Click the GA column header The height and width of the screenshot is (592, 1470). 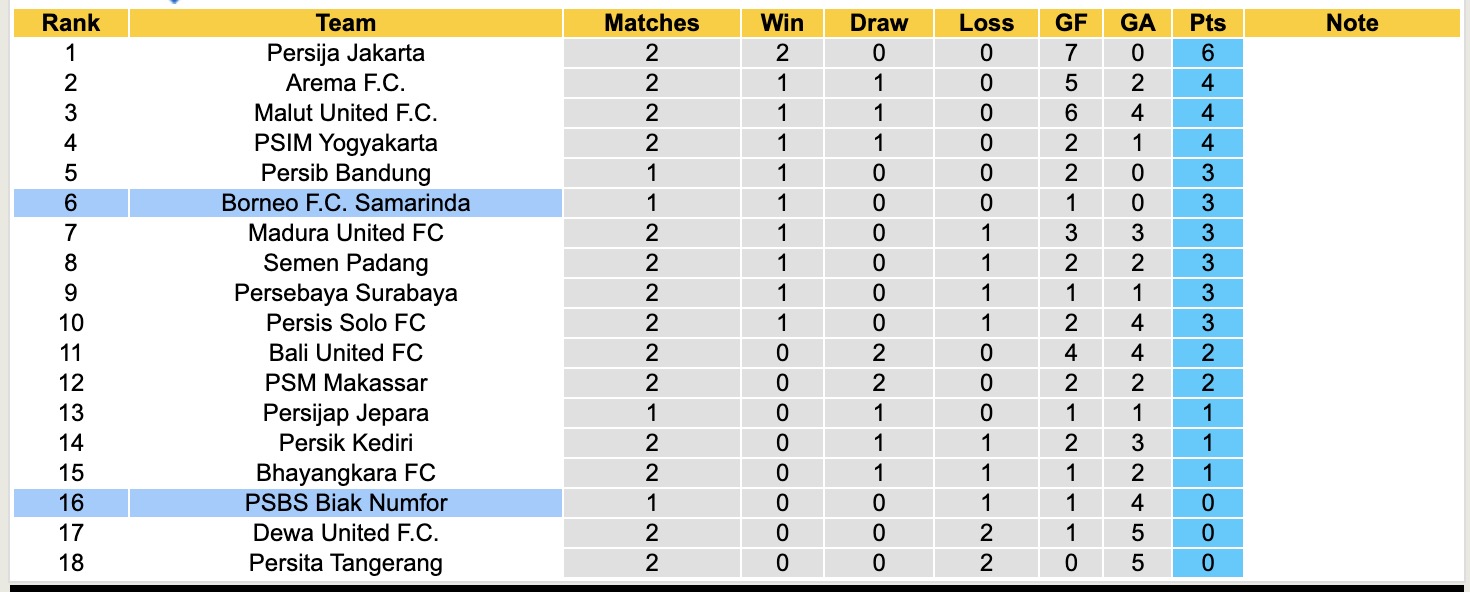click(x=1138, y=23)
